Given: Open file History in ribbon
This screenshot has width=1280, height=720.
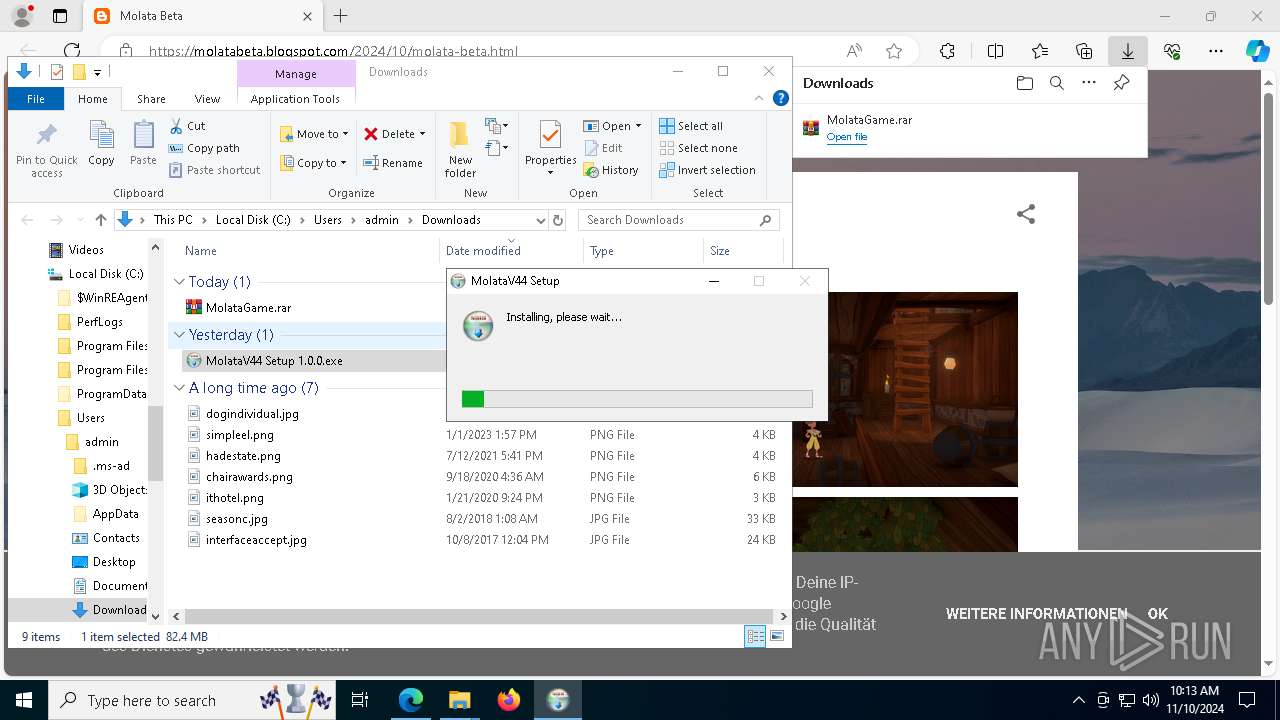Looking at the screenshot, I should 611,170.
